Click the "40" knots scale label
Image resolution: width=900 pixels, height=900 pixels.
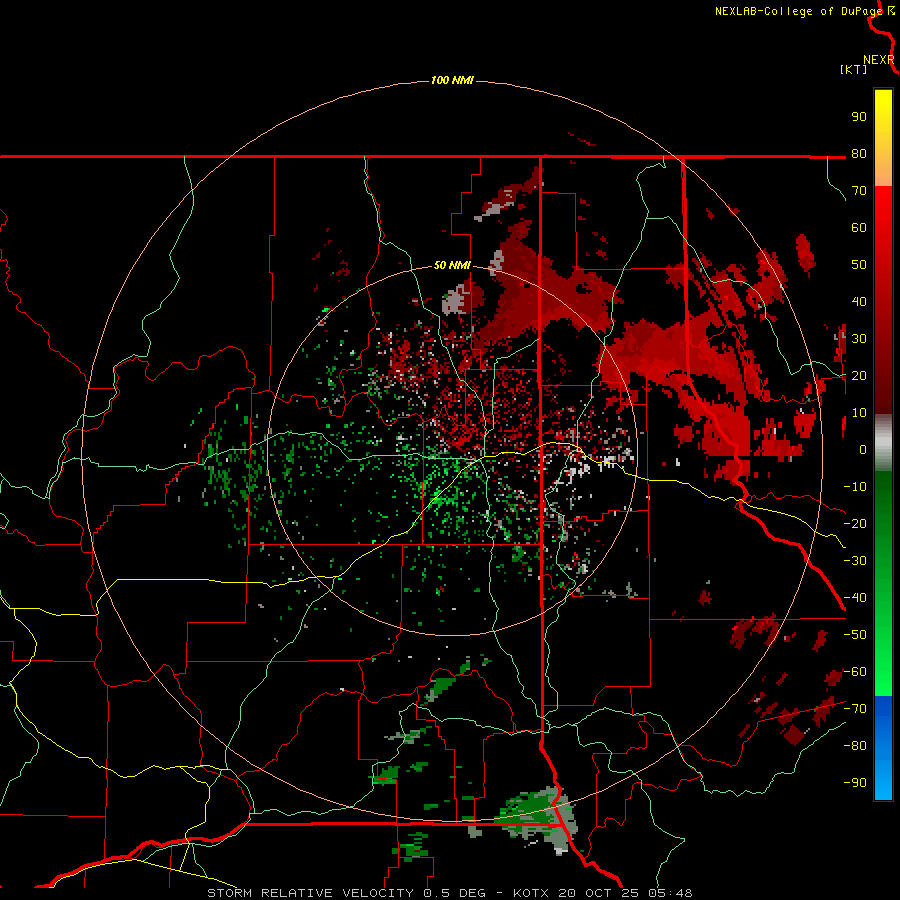tap(859, 301)
